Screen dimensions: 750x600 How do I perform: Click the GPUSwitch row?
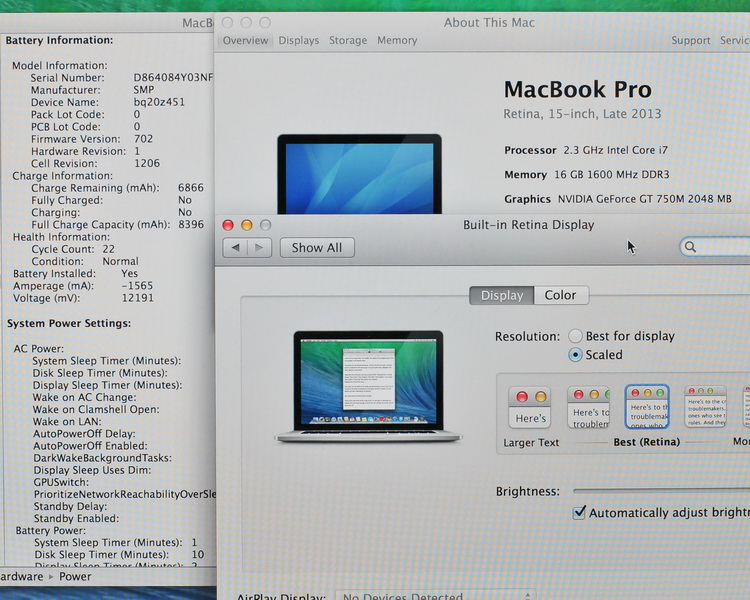(x=61, y=482)
